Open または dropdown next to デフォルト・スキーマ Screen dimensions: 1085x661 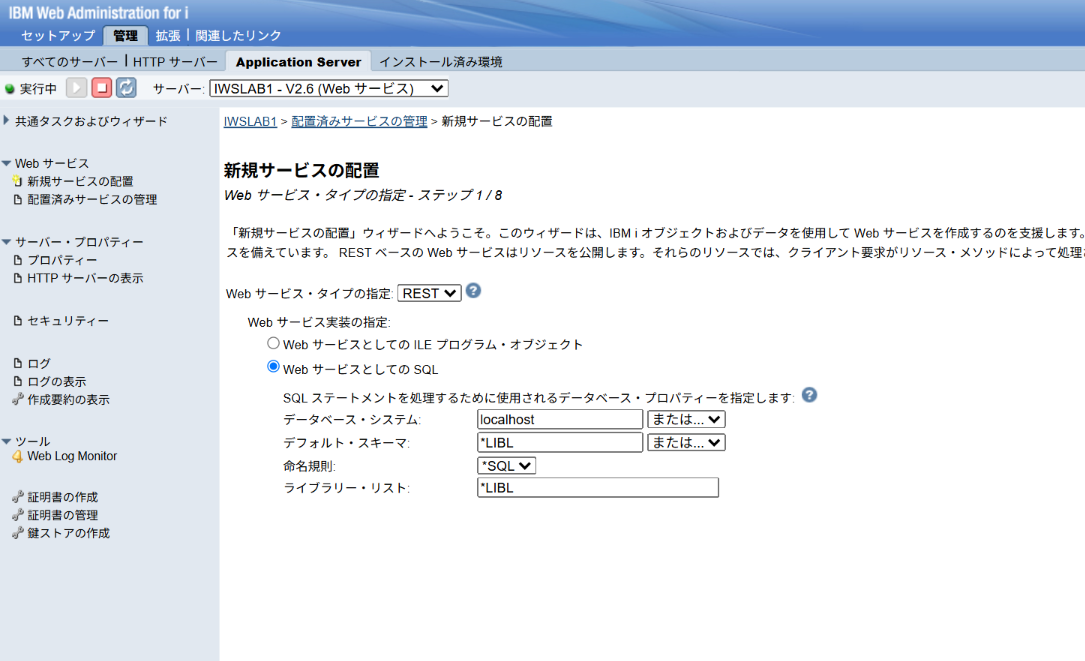(x=686, y=443)
